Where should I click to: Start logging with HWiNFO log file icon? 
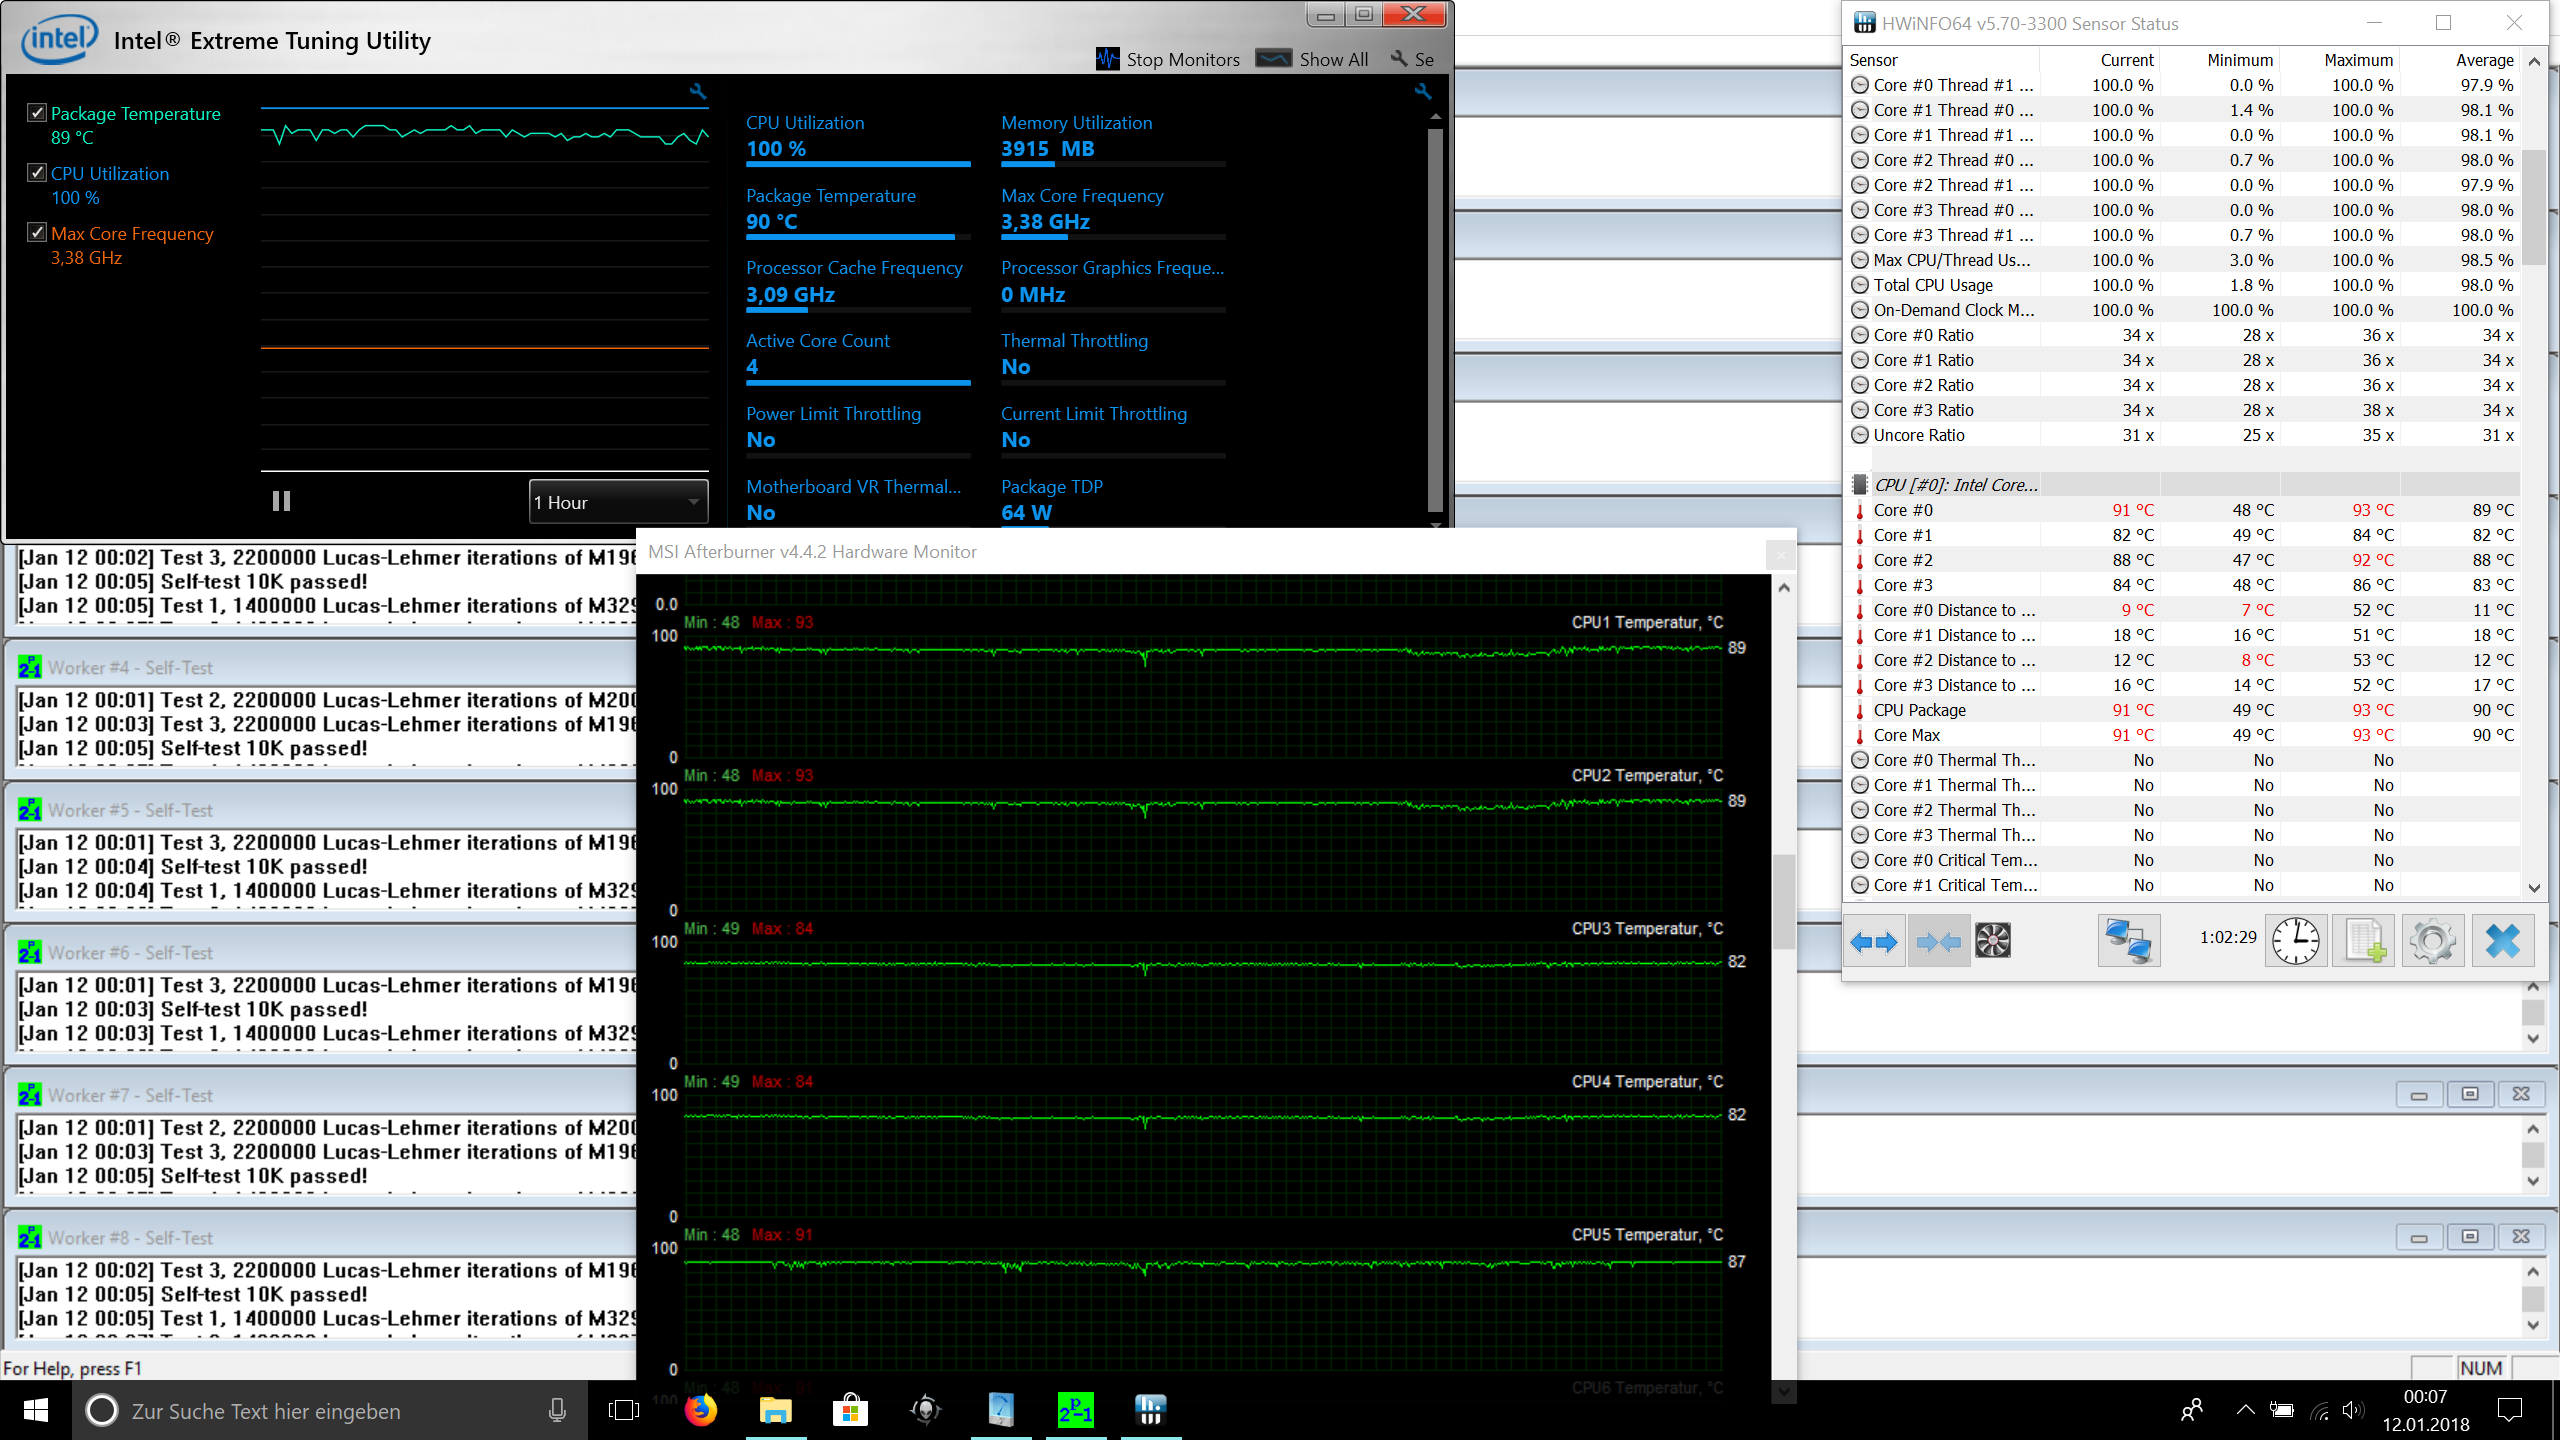click(x=2364, y=941)
